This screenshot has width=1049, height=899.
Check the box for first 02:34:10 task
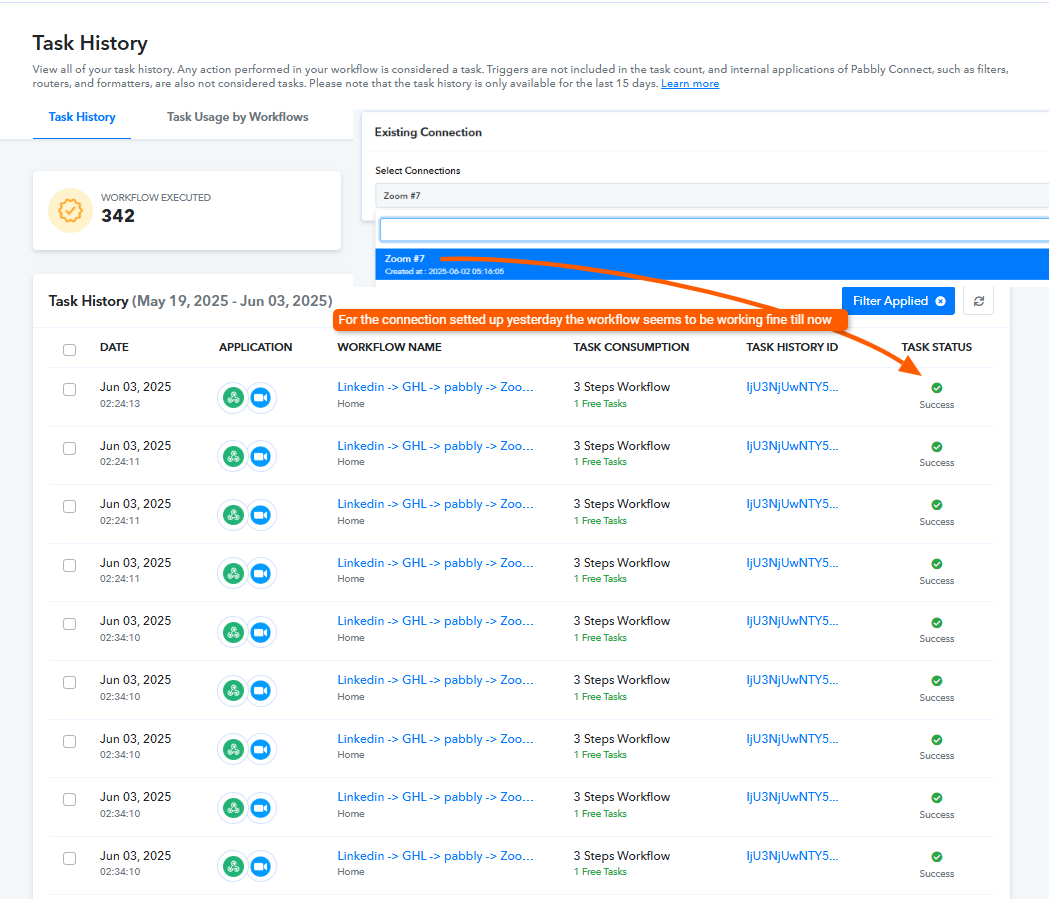point(70,623)
